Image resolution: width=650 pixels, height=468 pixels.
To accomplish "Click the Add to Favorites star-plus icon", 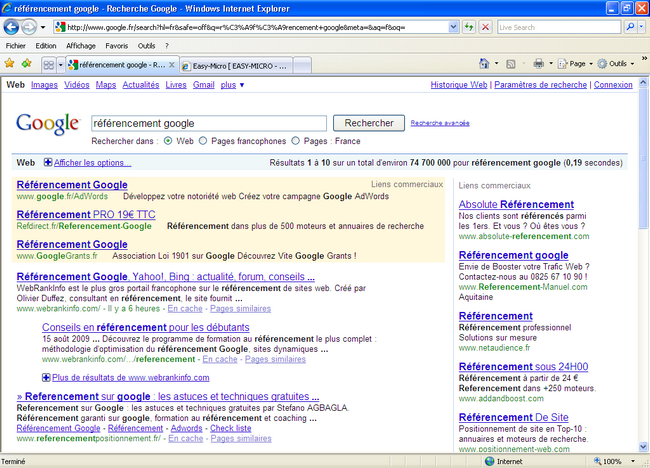I will (27, 63).
